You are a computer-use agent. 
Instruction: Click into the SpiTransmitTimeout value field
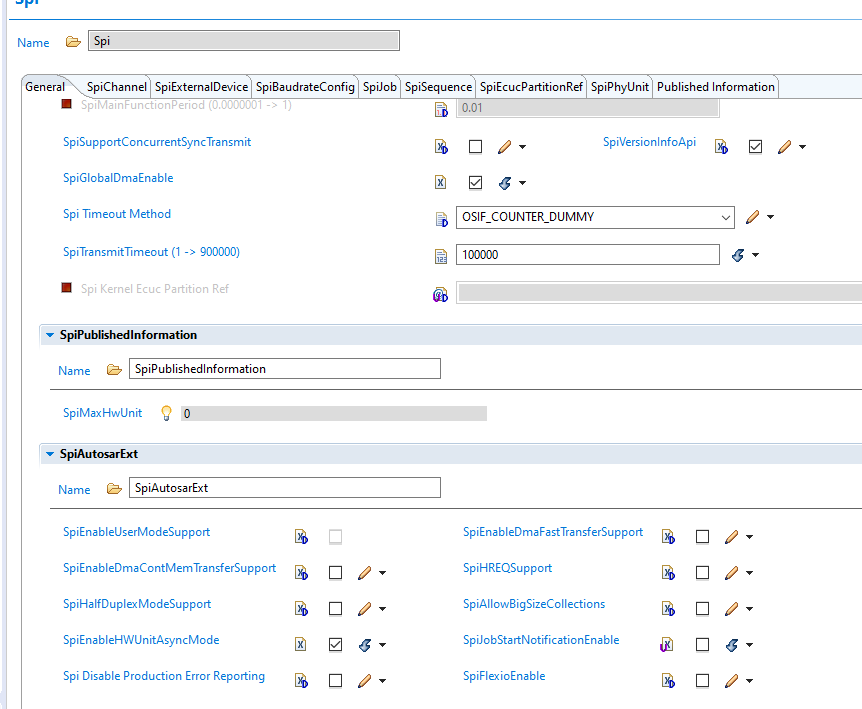click(x=588, y=254)
